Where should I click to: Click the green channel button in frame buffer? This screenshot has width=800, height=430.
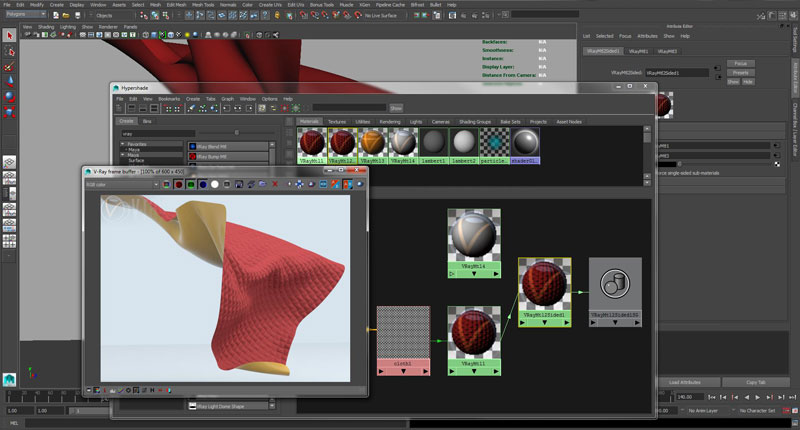point(191,184)
